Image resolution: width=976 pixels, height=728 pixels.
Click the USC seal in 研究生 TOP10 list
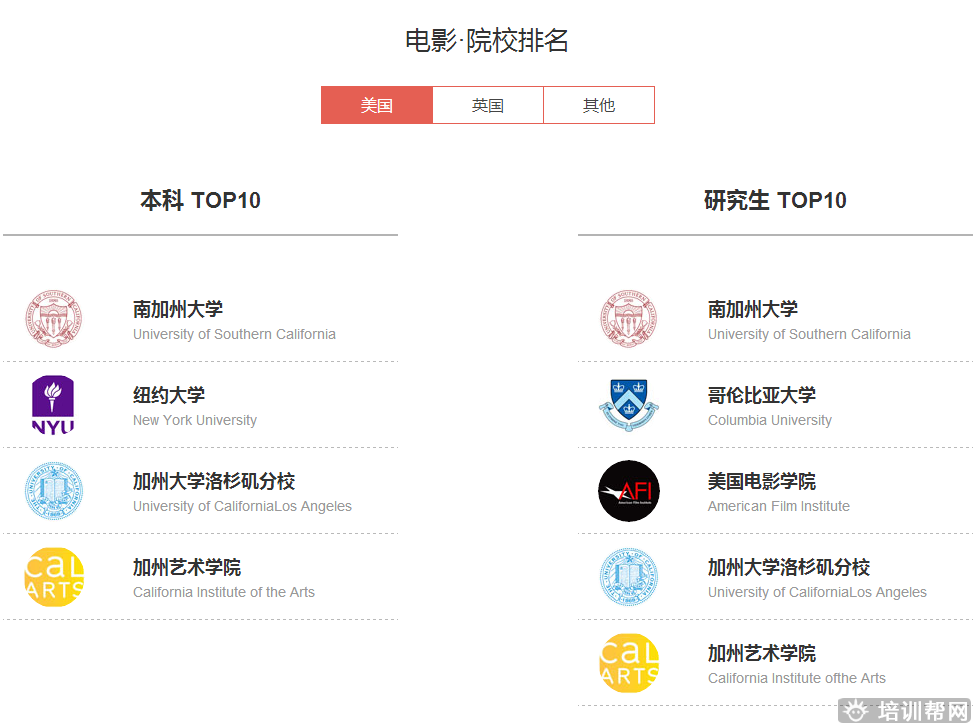tap(629, 319)
